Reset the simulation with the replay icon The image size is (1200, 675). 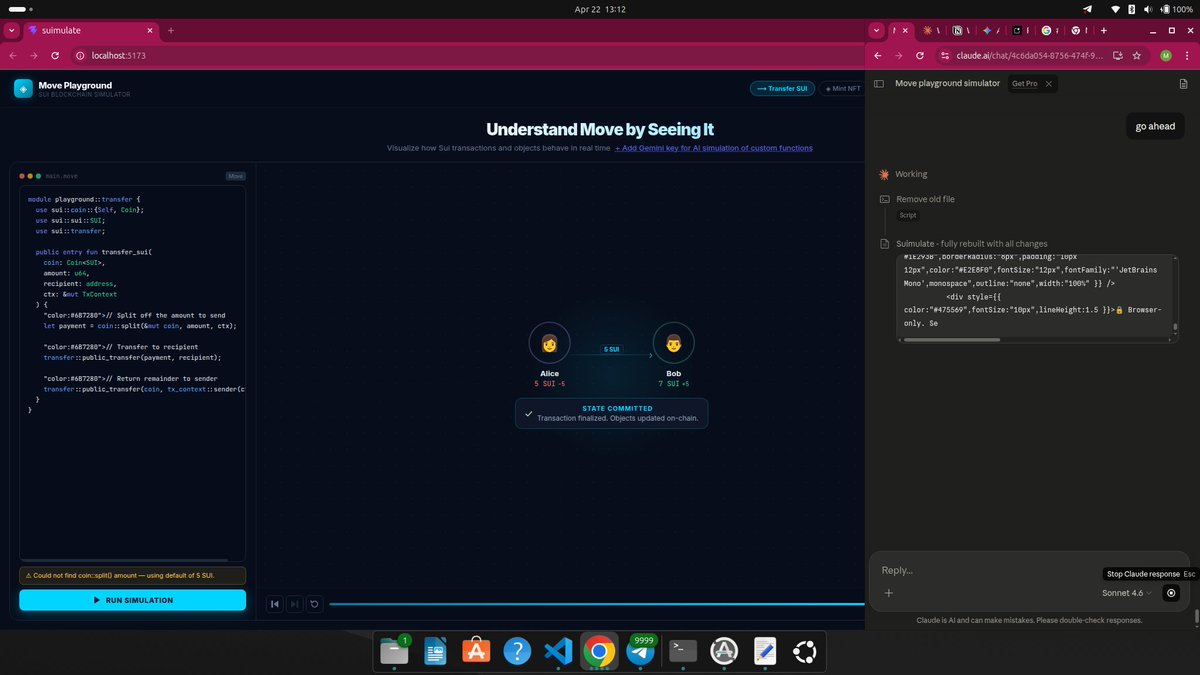pyautogui.click(x=315, y=603)
